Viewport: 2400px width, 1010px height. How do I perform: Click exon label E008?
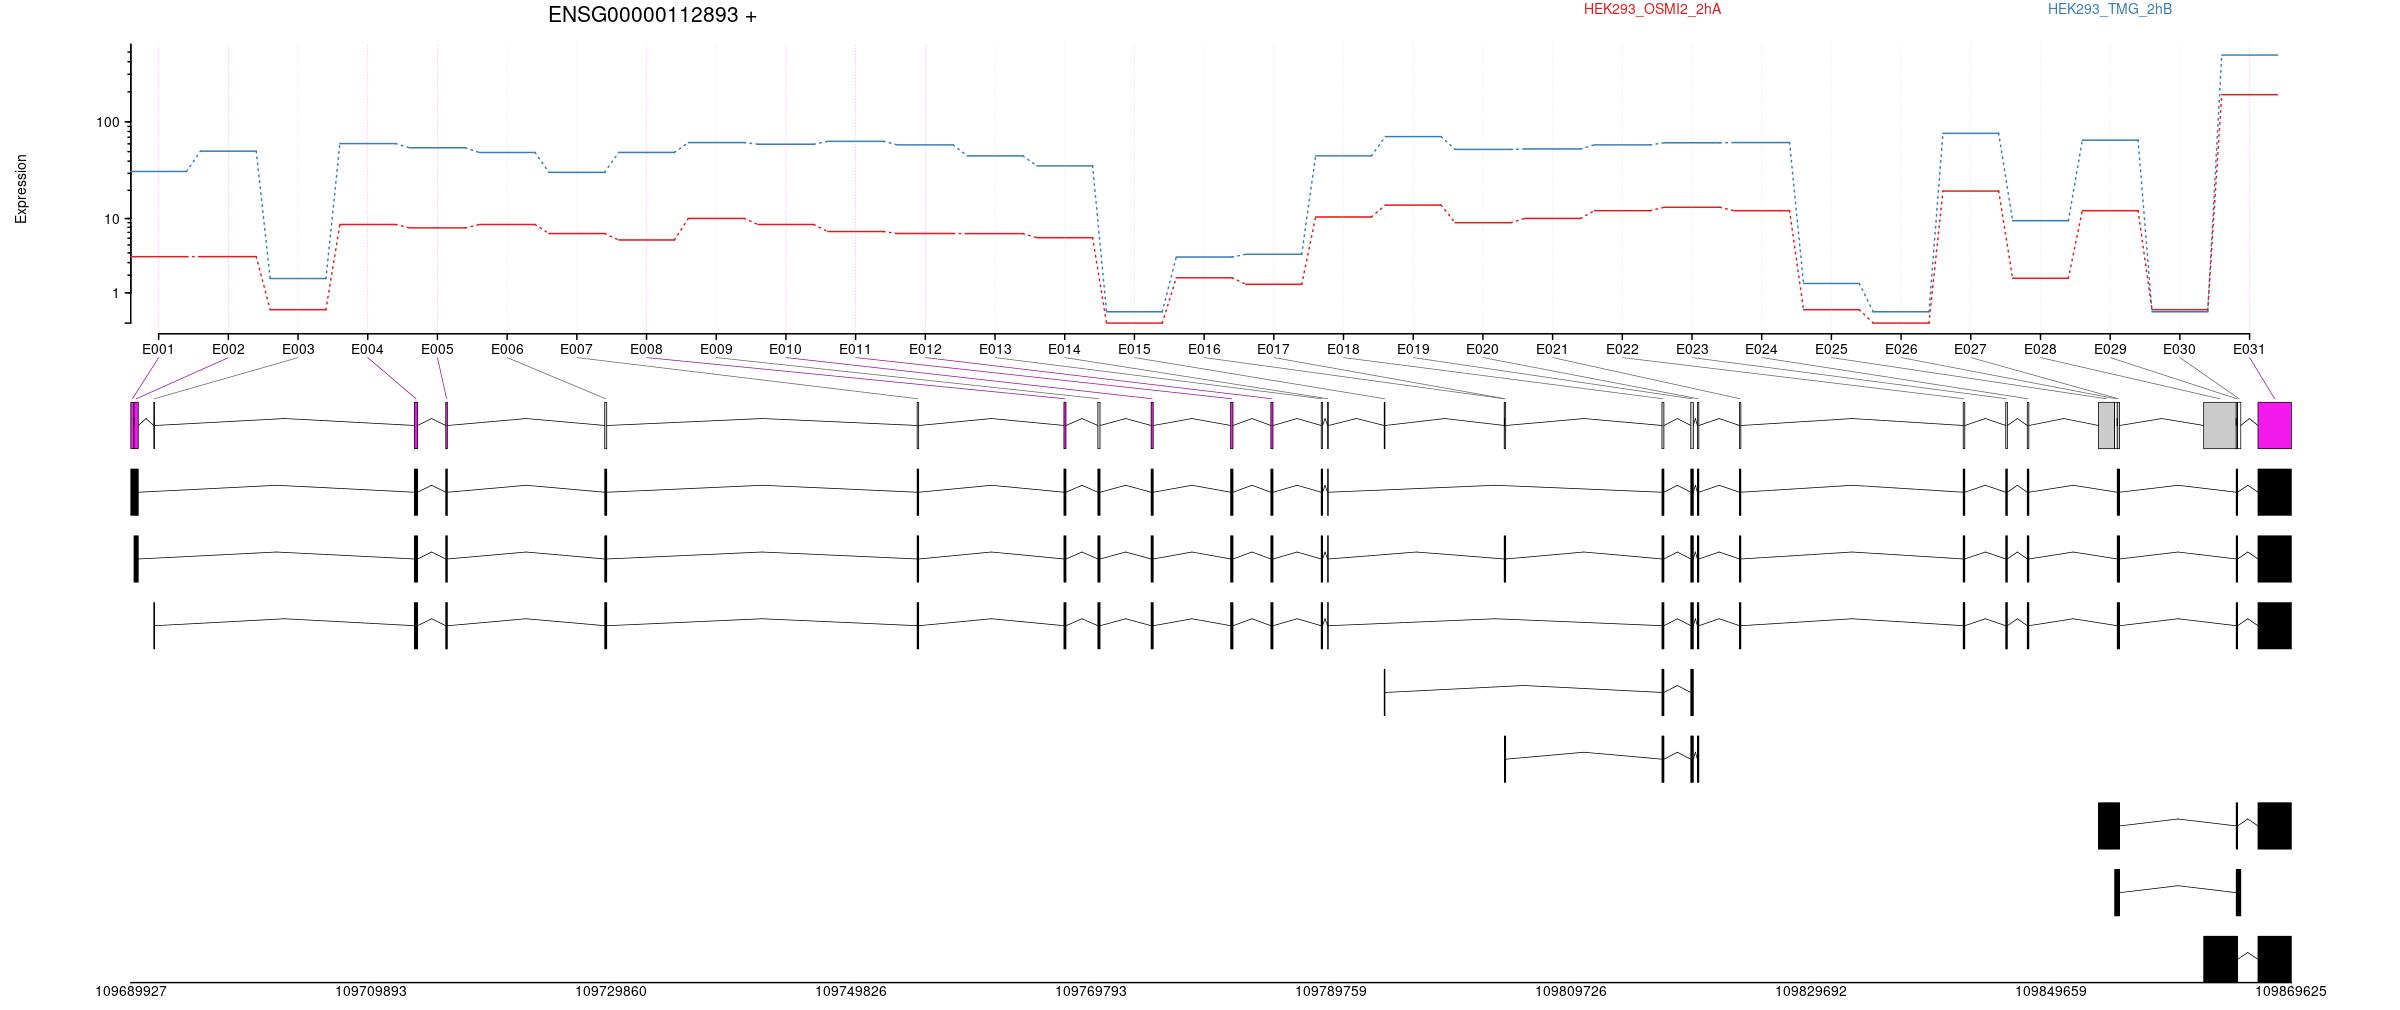click(646, 349)
